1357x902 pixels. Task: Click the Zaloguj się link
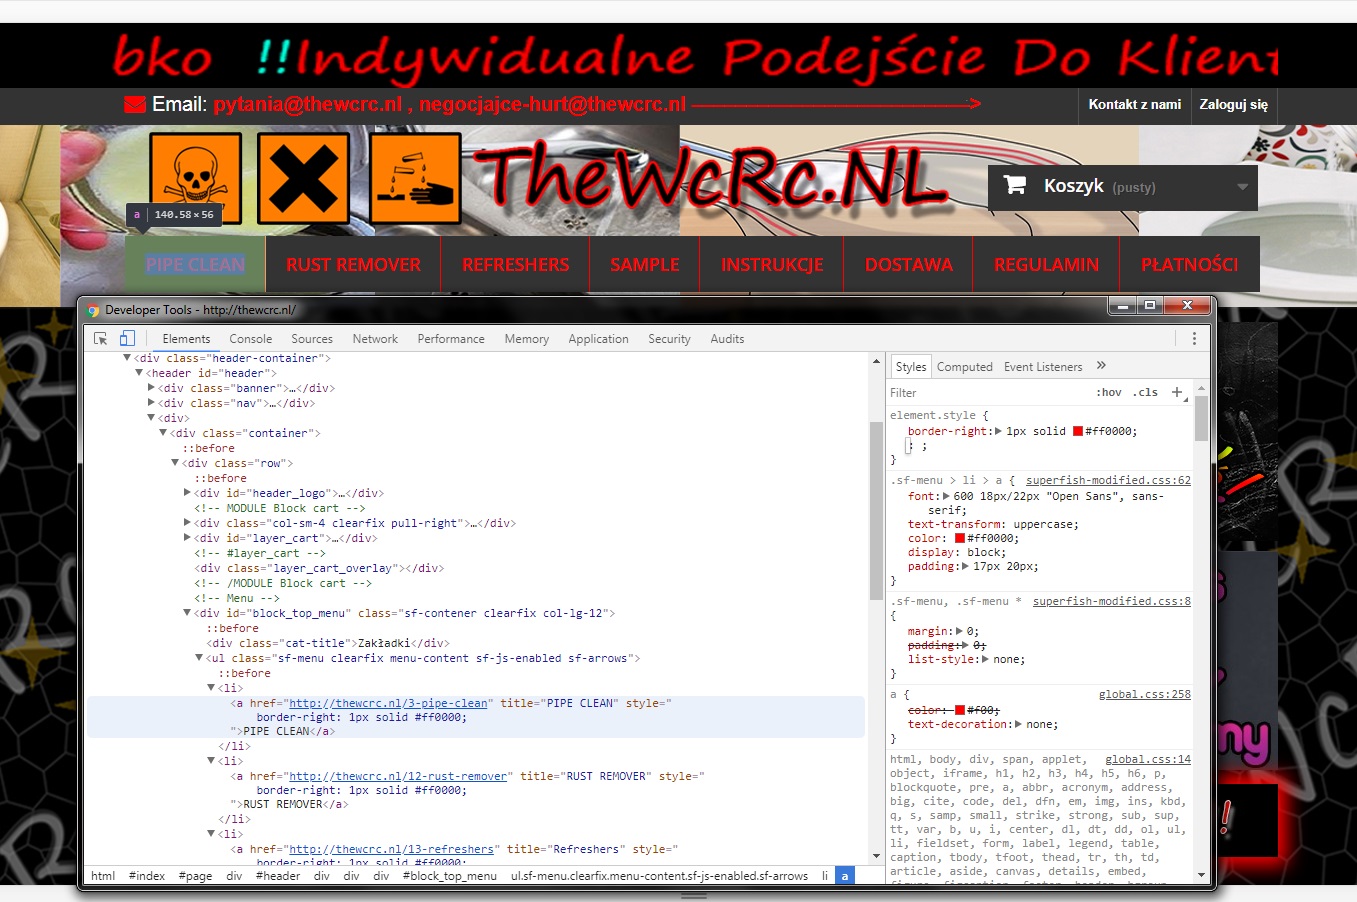pyautogui.click(x=1234, y=105)
